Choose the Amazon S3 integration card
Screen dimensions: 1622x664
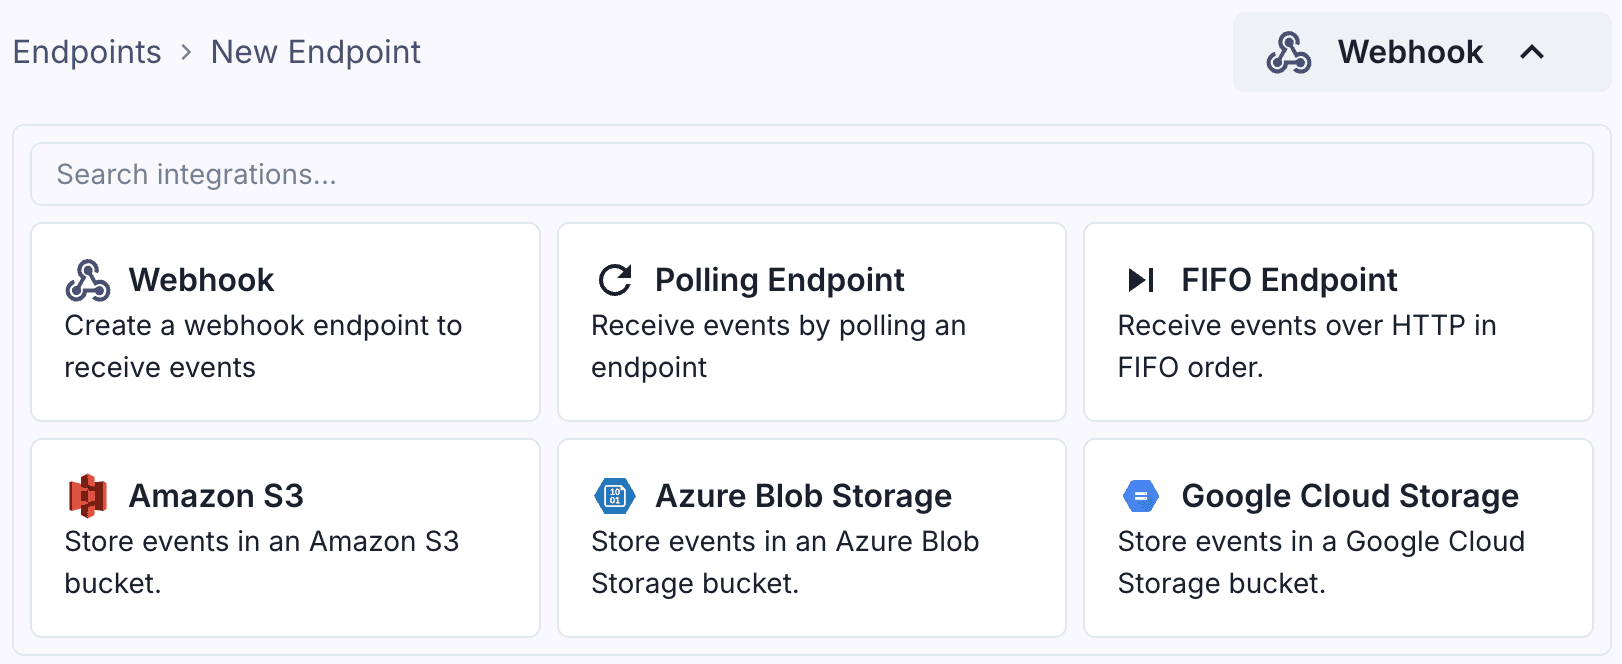coord(285,538)
